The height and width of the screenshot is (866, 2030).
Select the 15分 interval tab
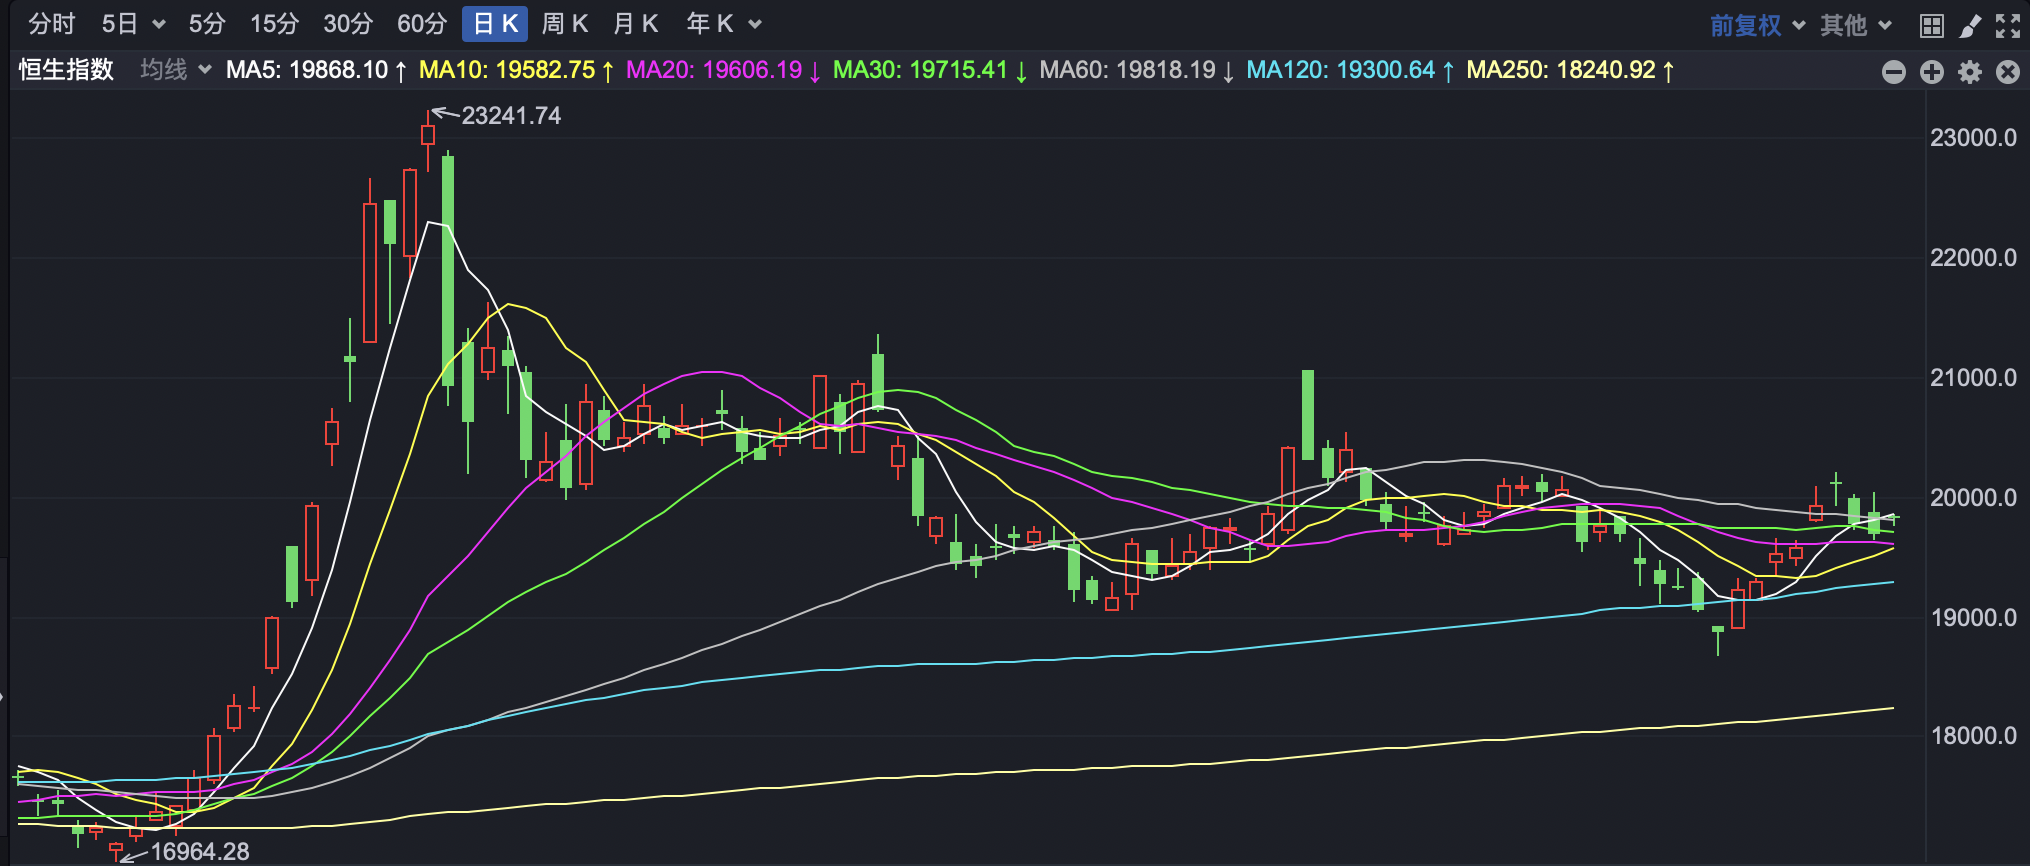tap(275, 24)
